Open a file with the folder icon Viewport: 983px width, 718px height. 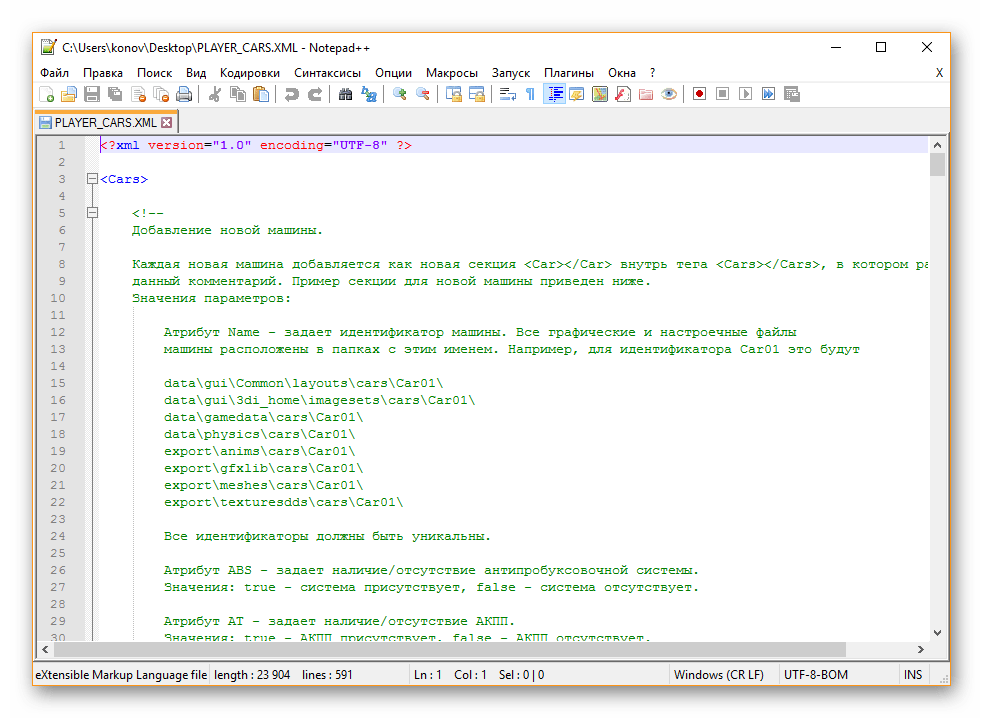69,94
